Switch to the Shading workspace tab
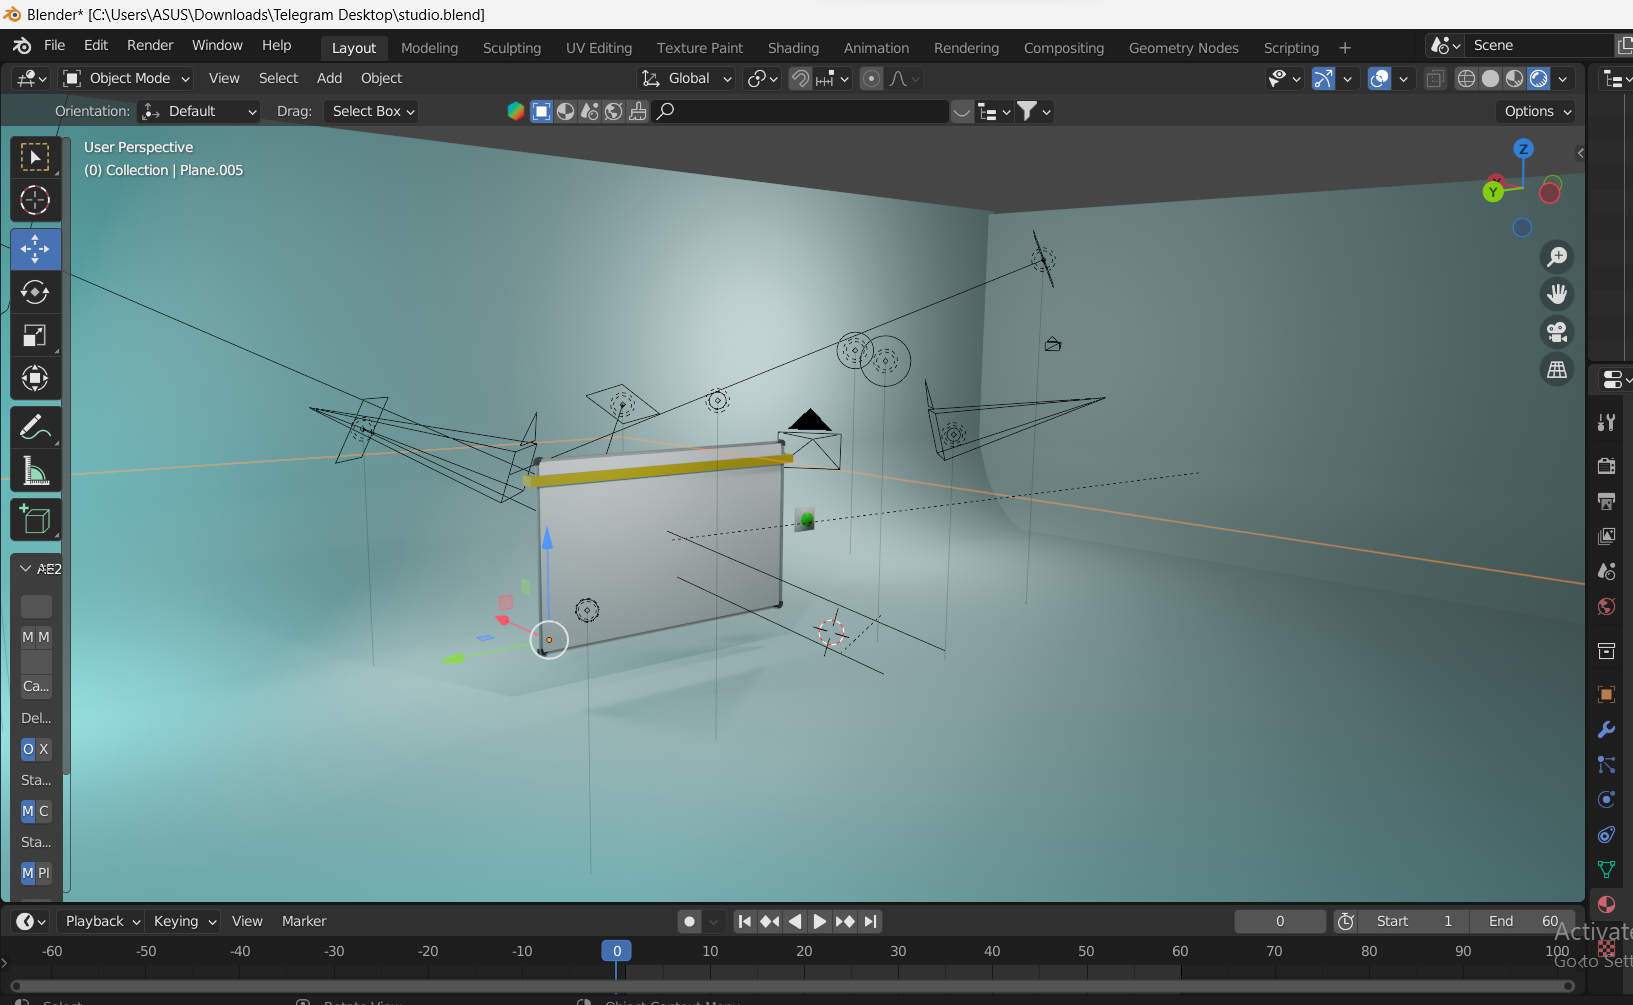 click(x=793, y=48)
